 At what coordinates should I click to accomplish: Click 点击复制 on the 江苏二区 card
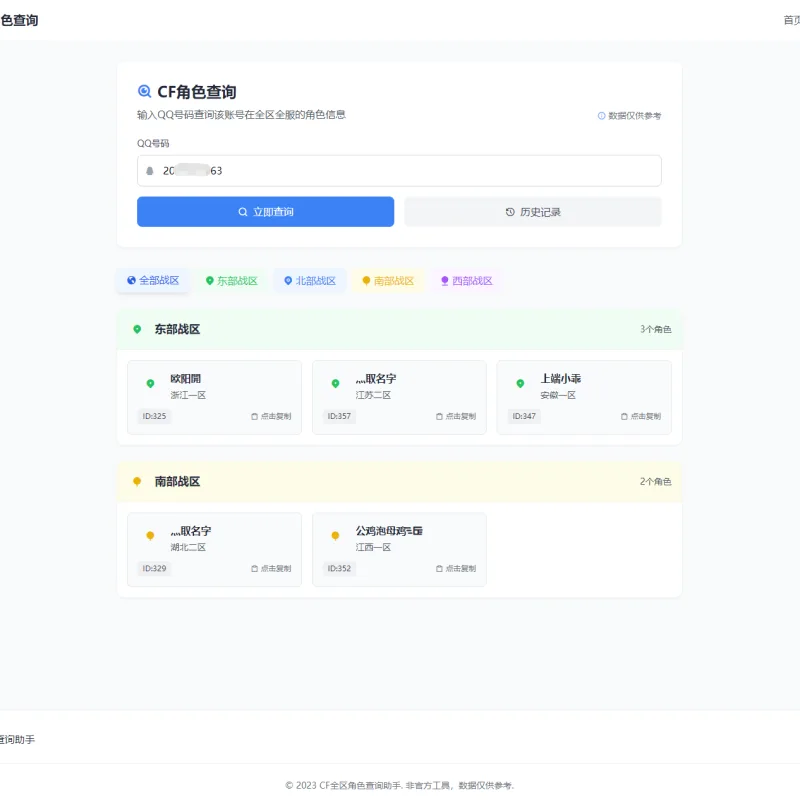(x=456, y=416)
